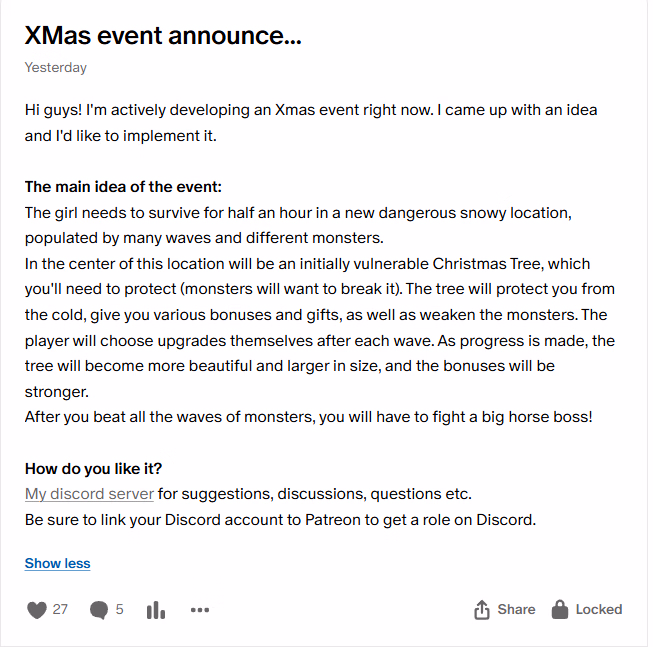The image size is (653, 647).
Task: Click the 'Locked' status label
Action: [598, 609]
